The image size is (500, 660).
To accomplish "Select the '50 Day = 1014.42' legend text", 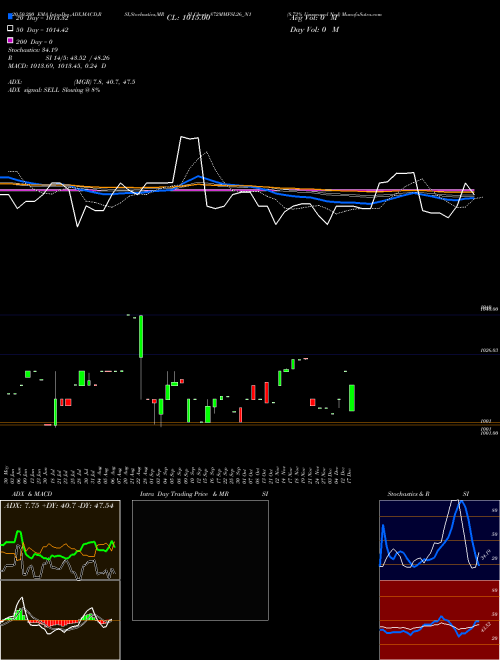I will [x=42, y=30].
